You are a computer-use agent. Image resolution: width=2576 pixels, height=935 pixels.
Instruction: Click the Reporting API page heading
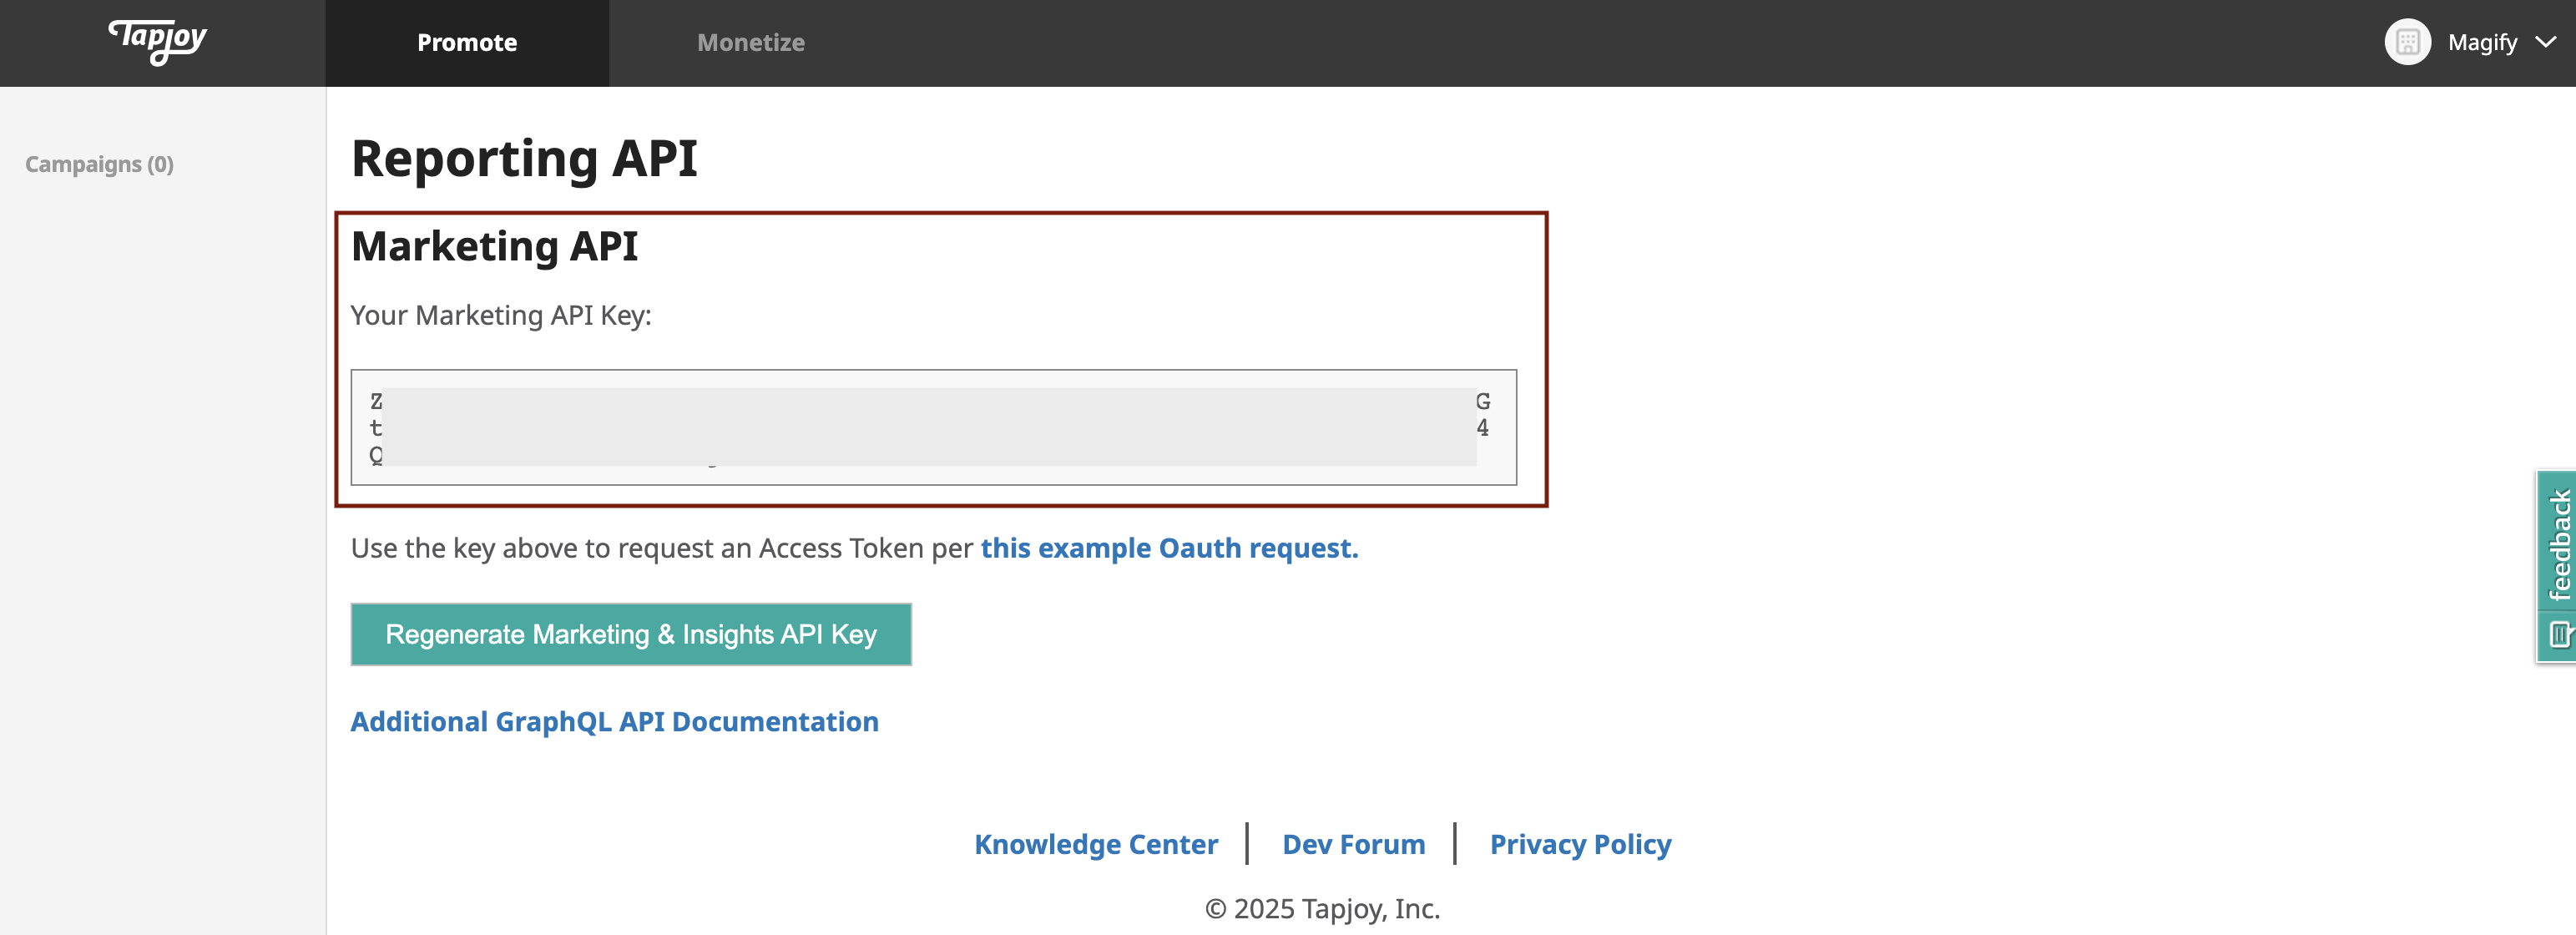[525, 158]
